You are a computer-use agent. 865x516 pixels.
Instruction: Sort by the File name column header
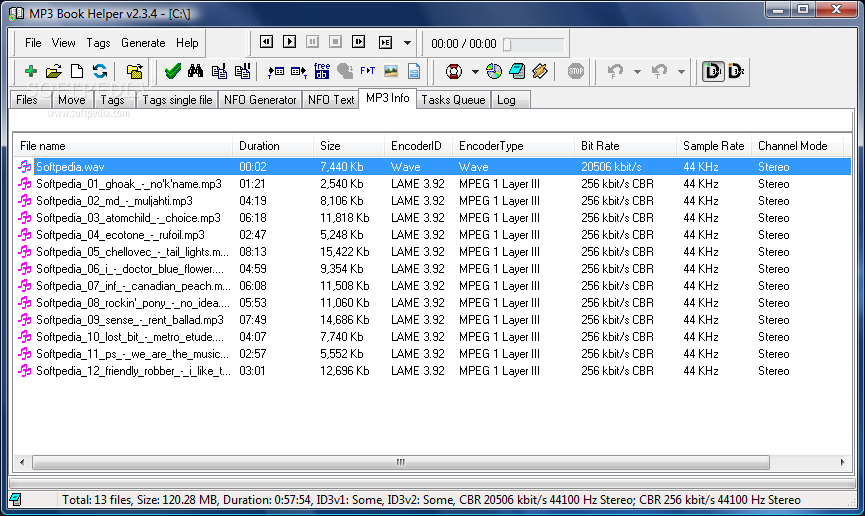click(122, 146)
